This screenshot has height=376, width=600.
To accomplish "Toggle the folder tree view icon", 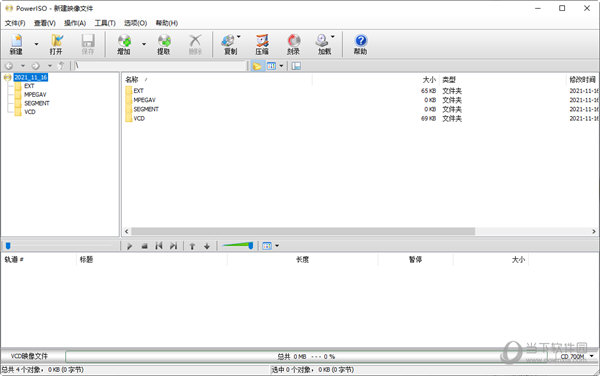I will pos(257,66).
